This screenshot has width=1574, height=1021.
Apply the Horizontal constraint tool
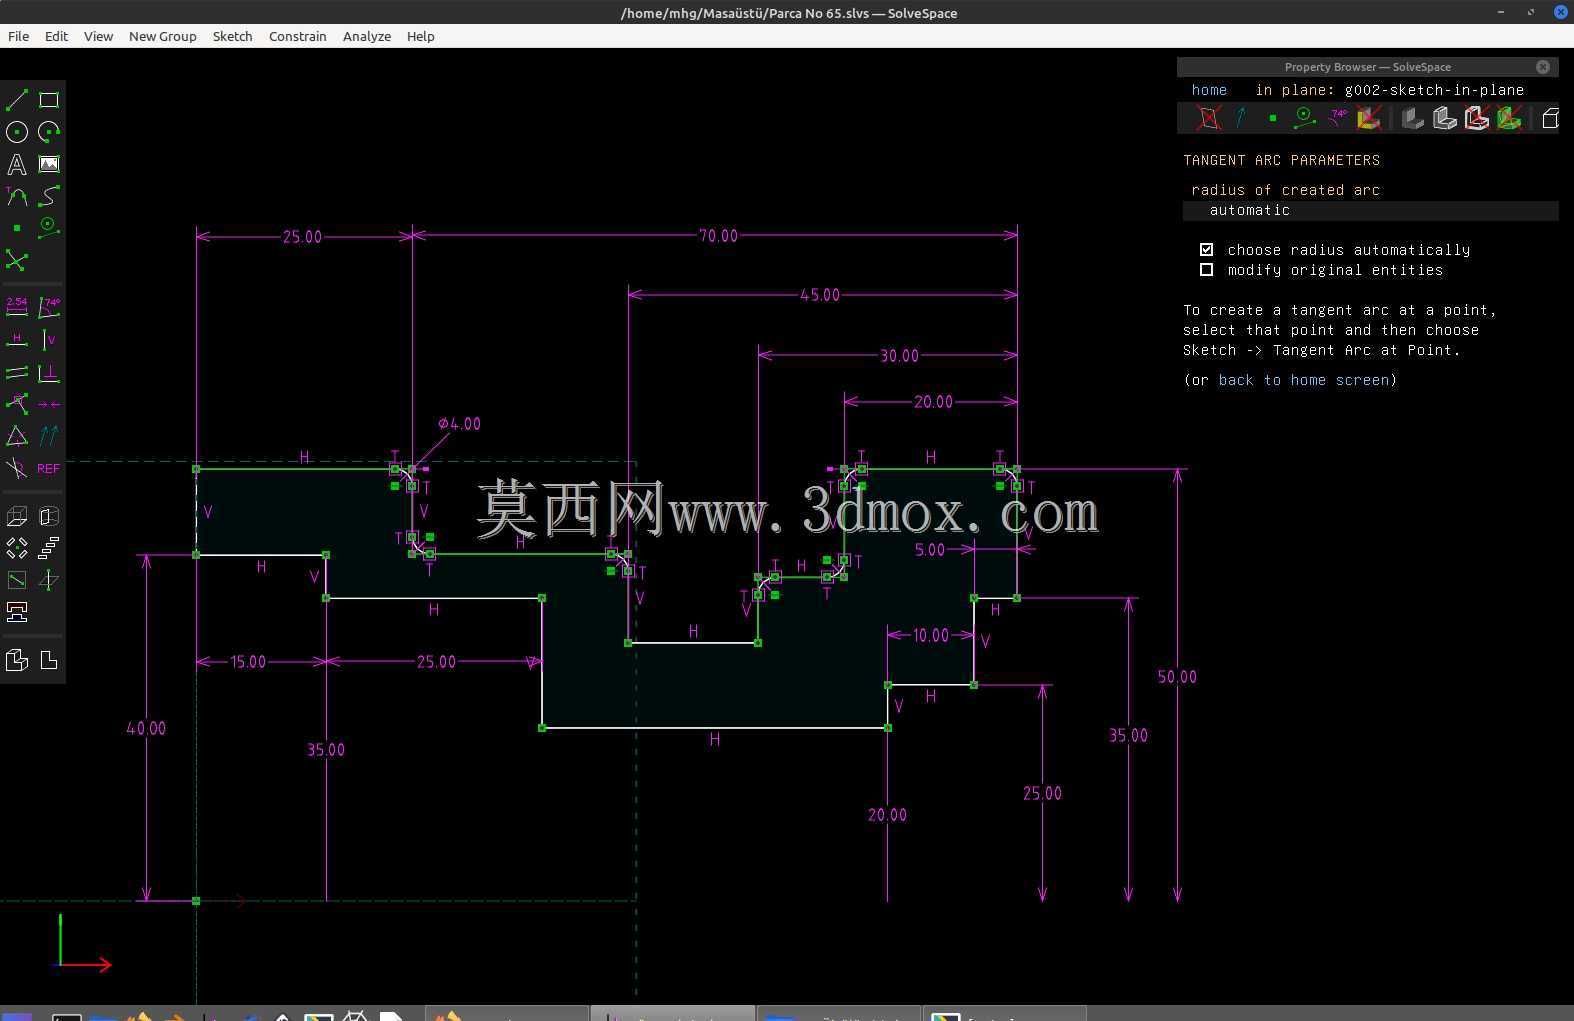click(x=17, y=340)
